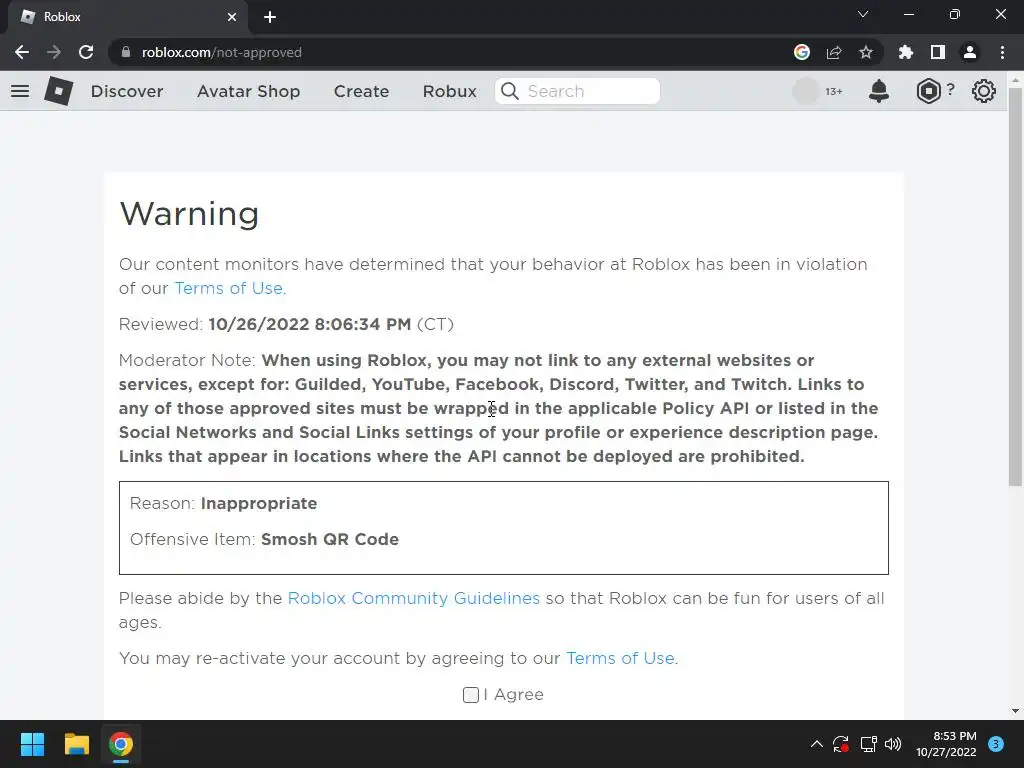Click scrollbar down arrow
This screenshot has height=768, width=1024.
[x=1015, y=711]
